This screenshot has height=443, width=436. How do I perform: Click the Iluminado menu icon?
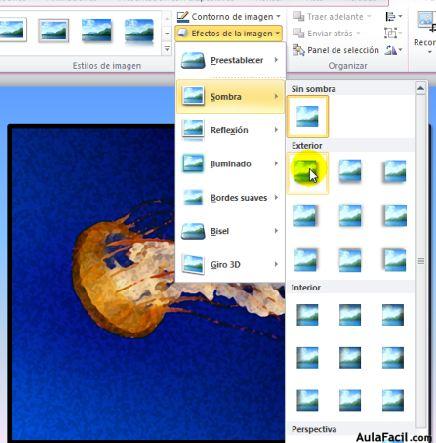click(193, 163)
